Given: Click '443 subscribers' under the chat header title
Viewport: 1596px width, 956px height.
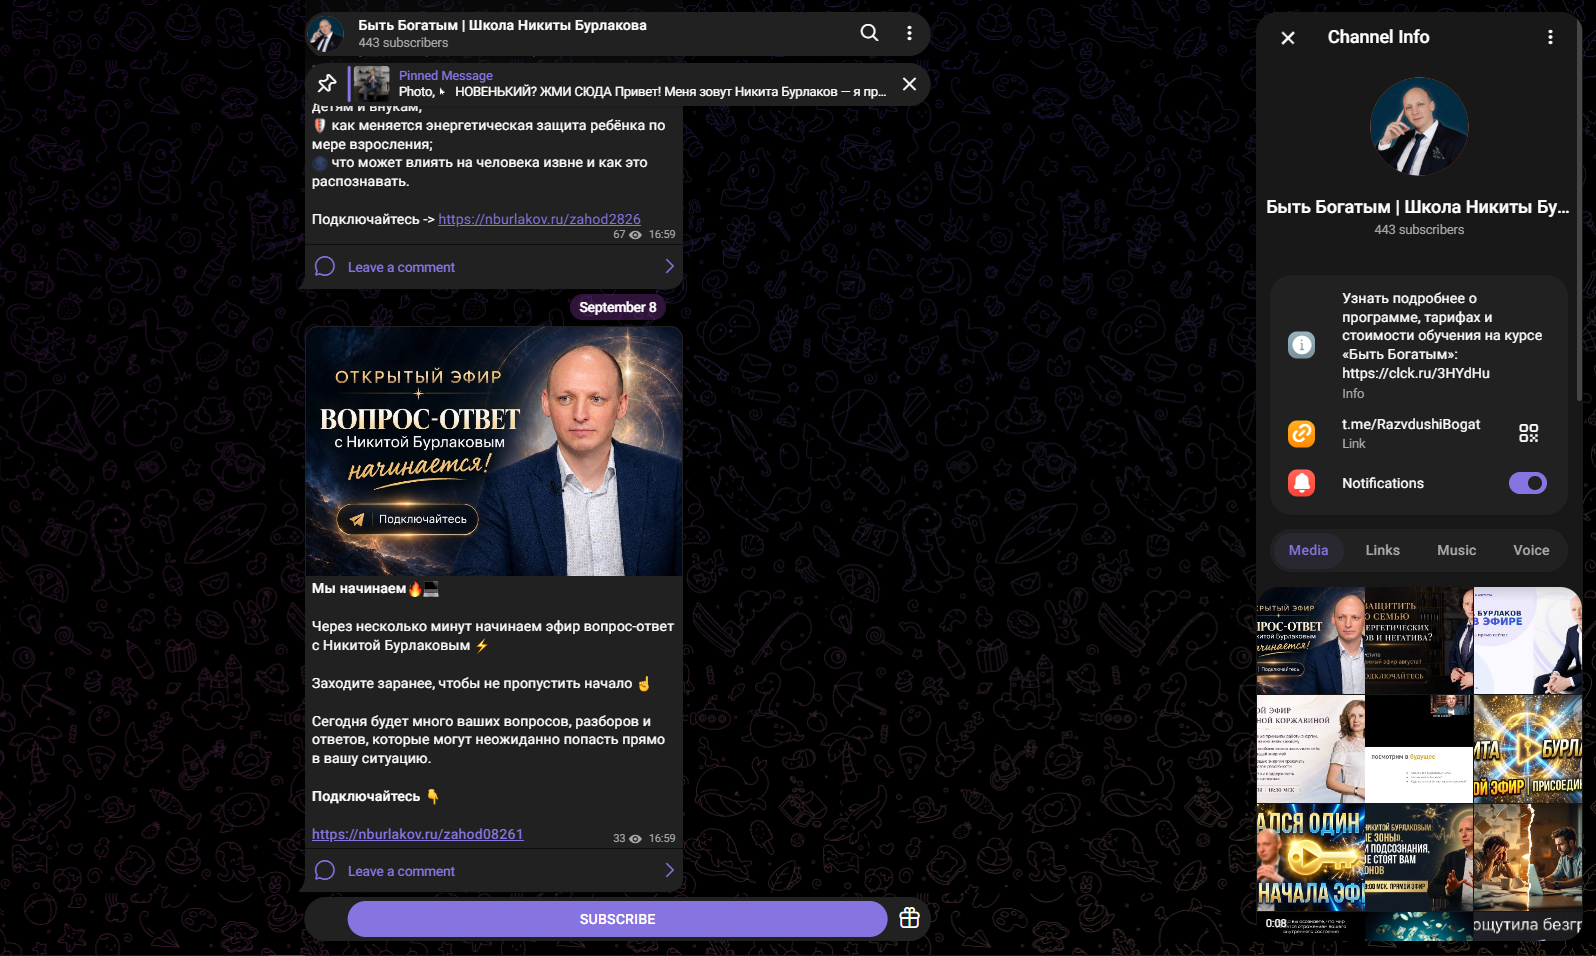Looking at the screenshot, I should (x=403, y=43).
